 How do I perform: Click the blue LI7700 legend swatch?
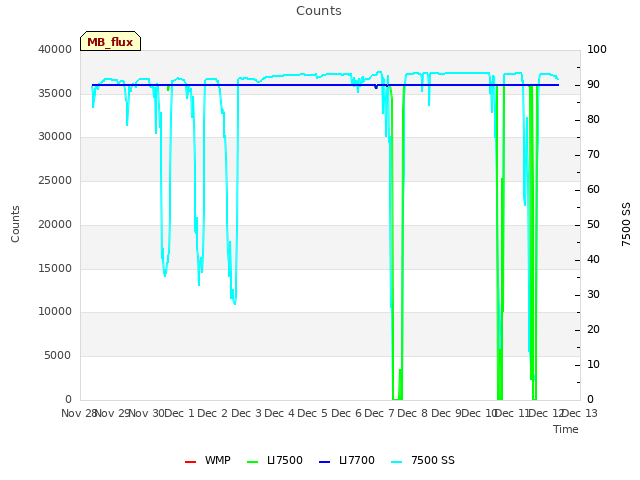324,462
